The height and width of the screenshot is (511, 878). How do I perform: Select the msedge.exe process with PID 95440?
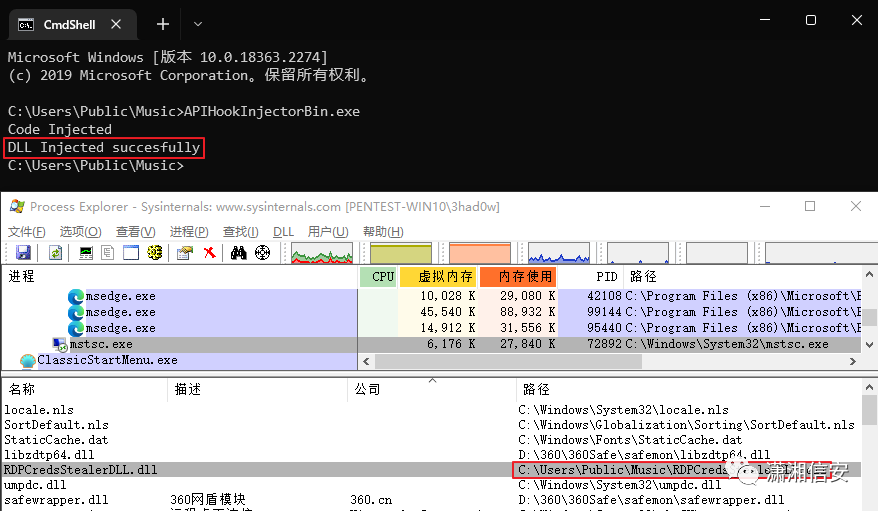[x=431, y=328]
